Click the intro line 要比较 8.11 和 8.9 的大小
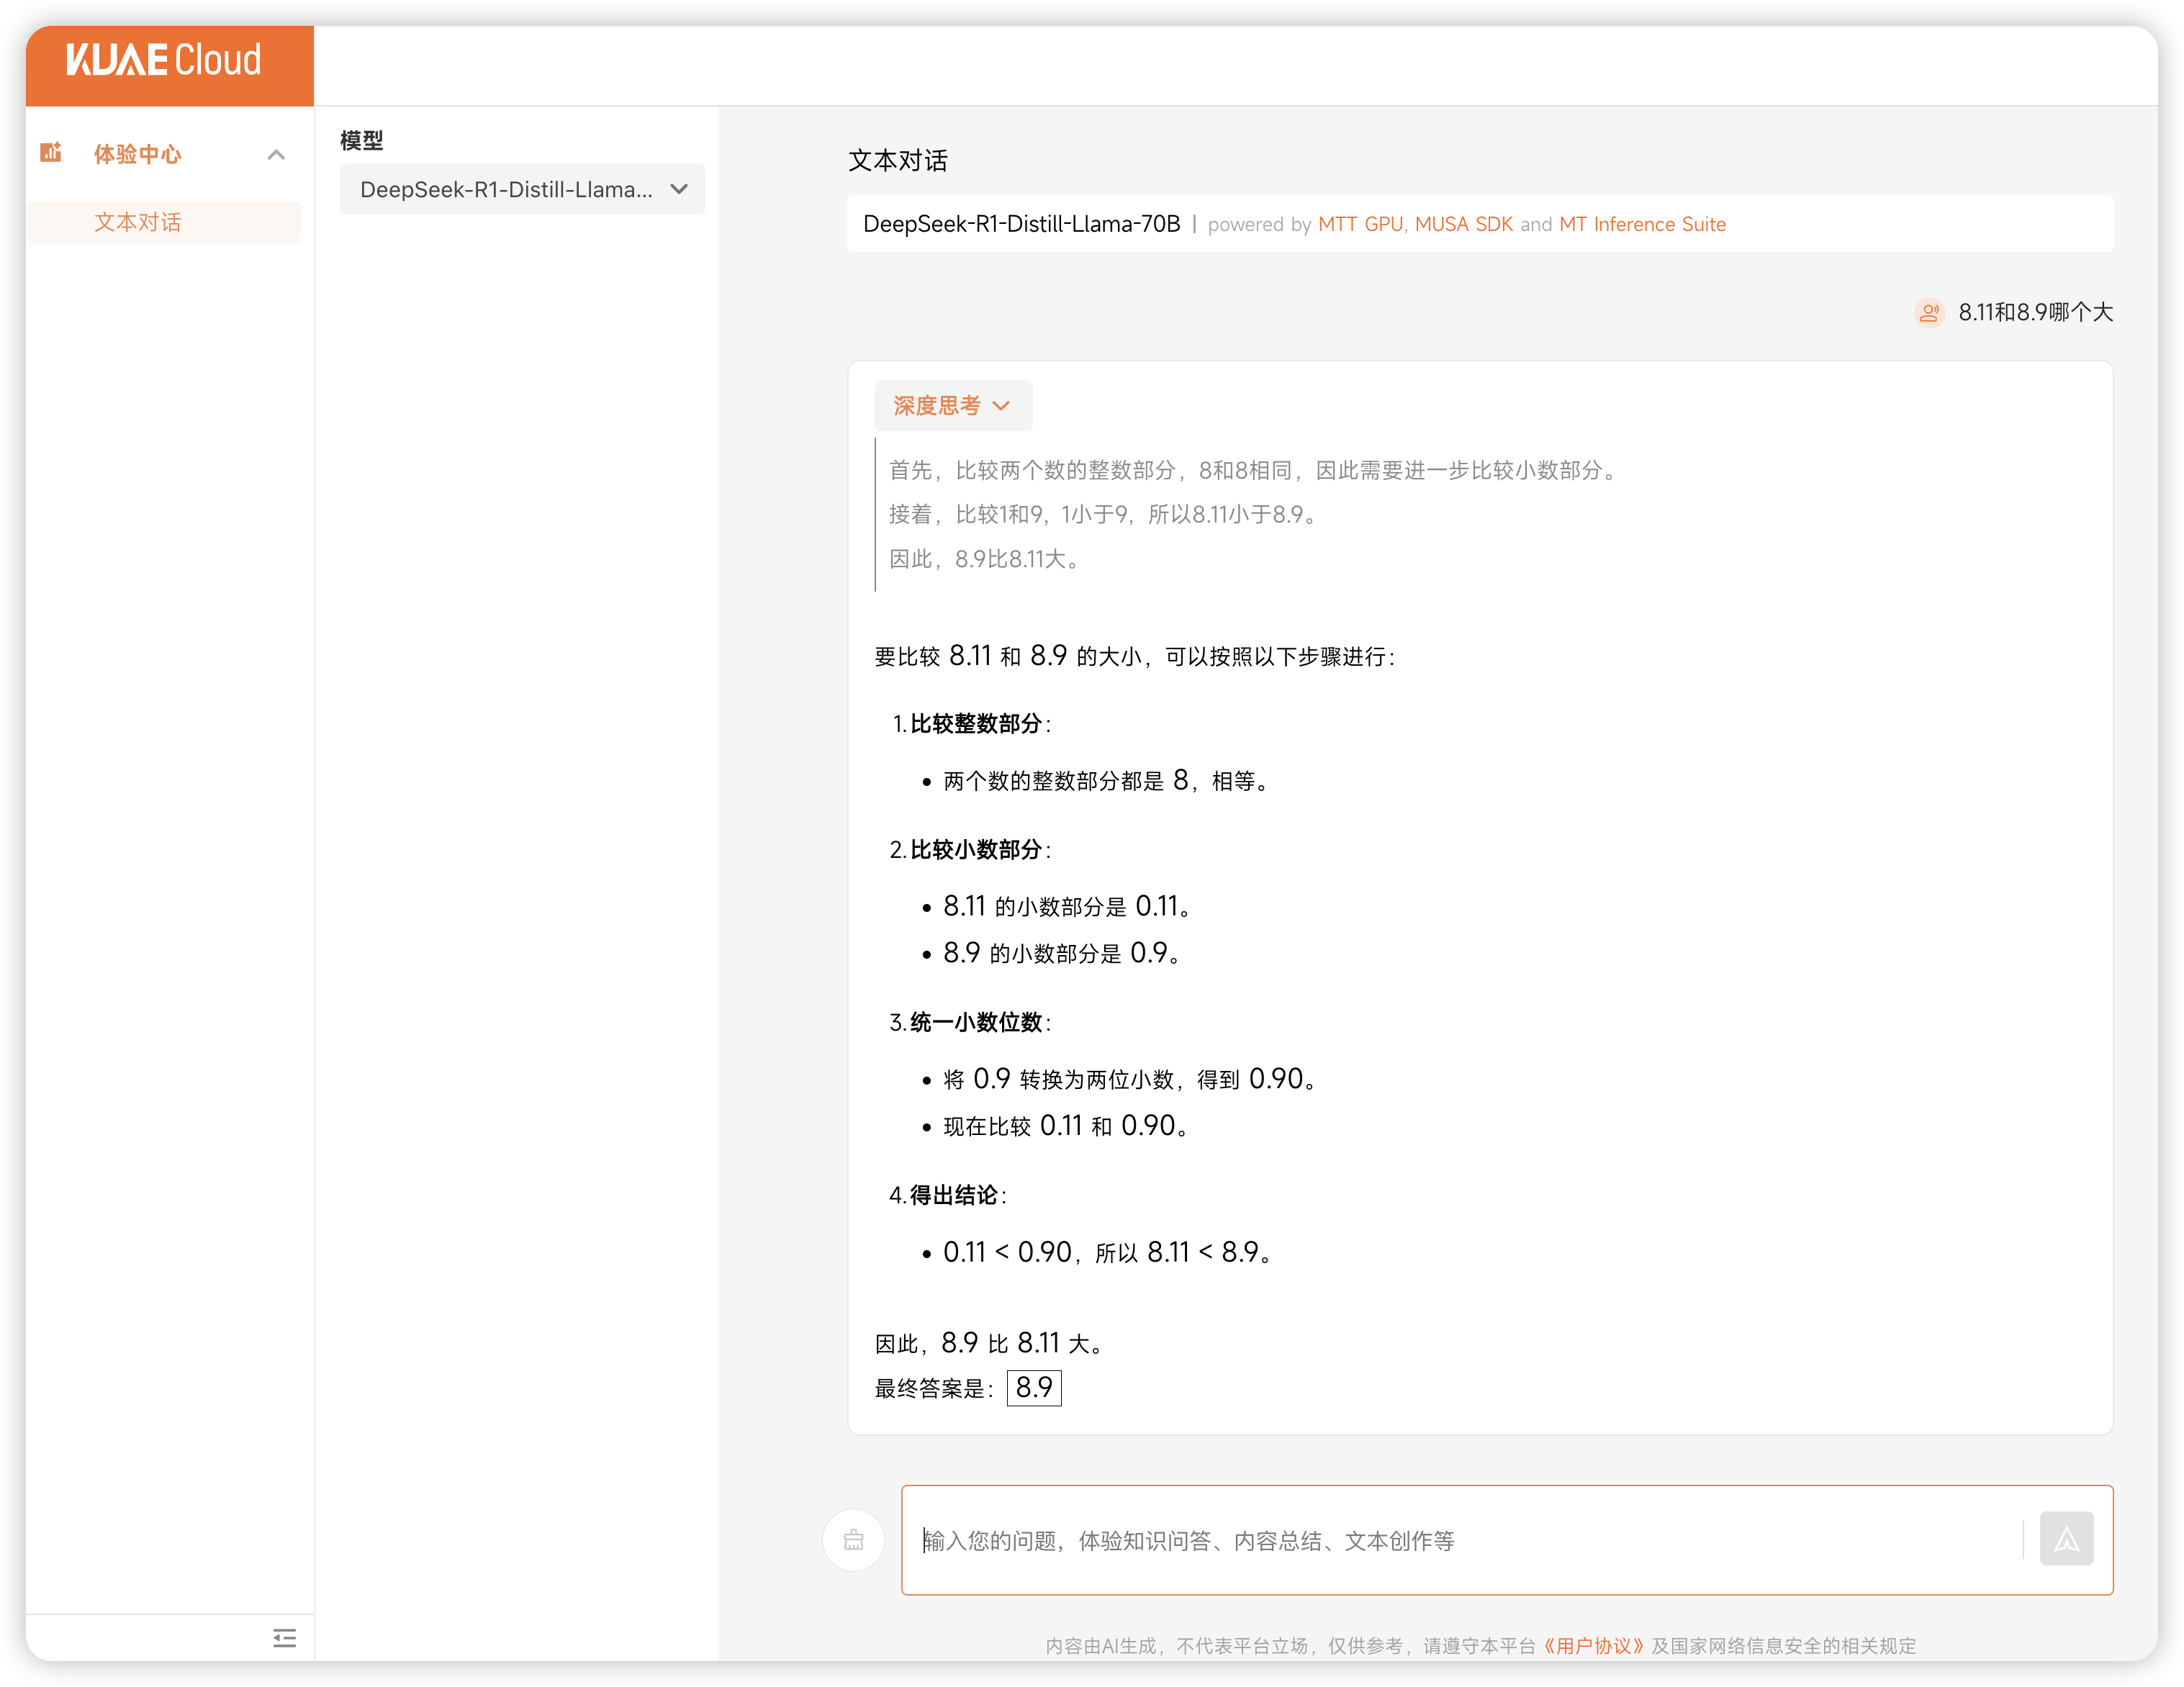This screenshot has height=1687, width=2184. (x=1135, y=656)
